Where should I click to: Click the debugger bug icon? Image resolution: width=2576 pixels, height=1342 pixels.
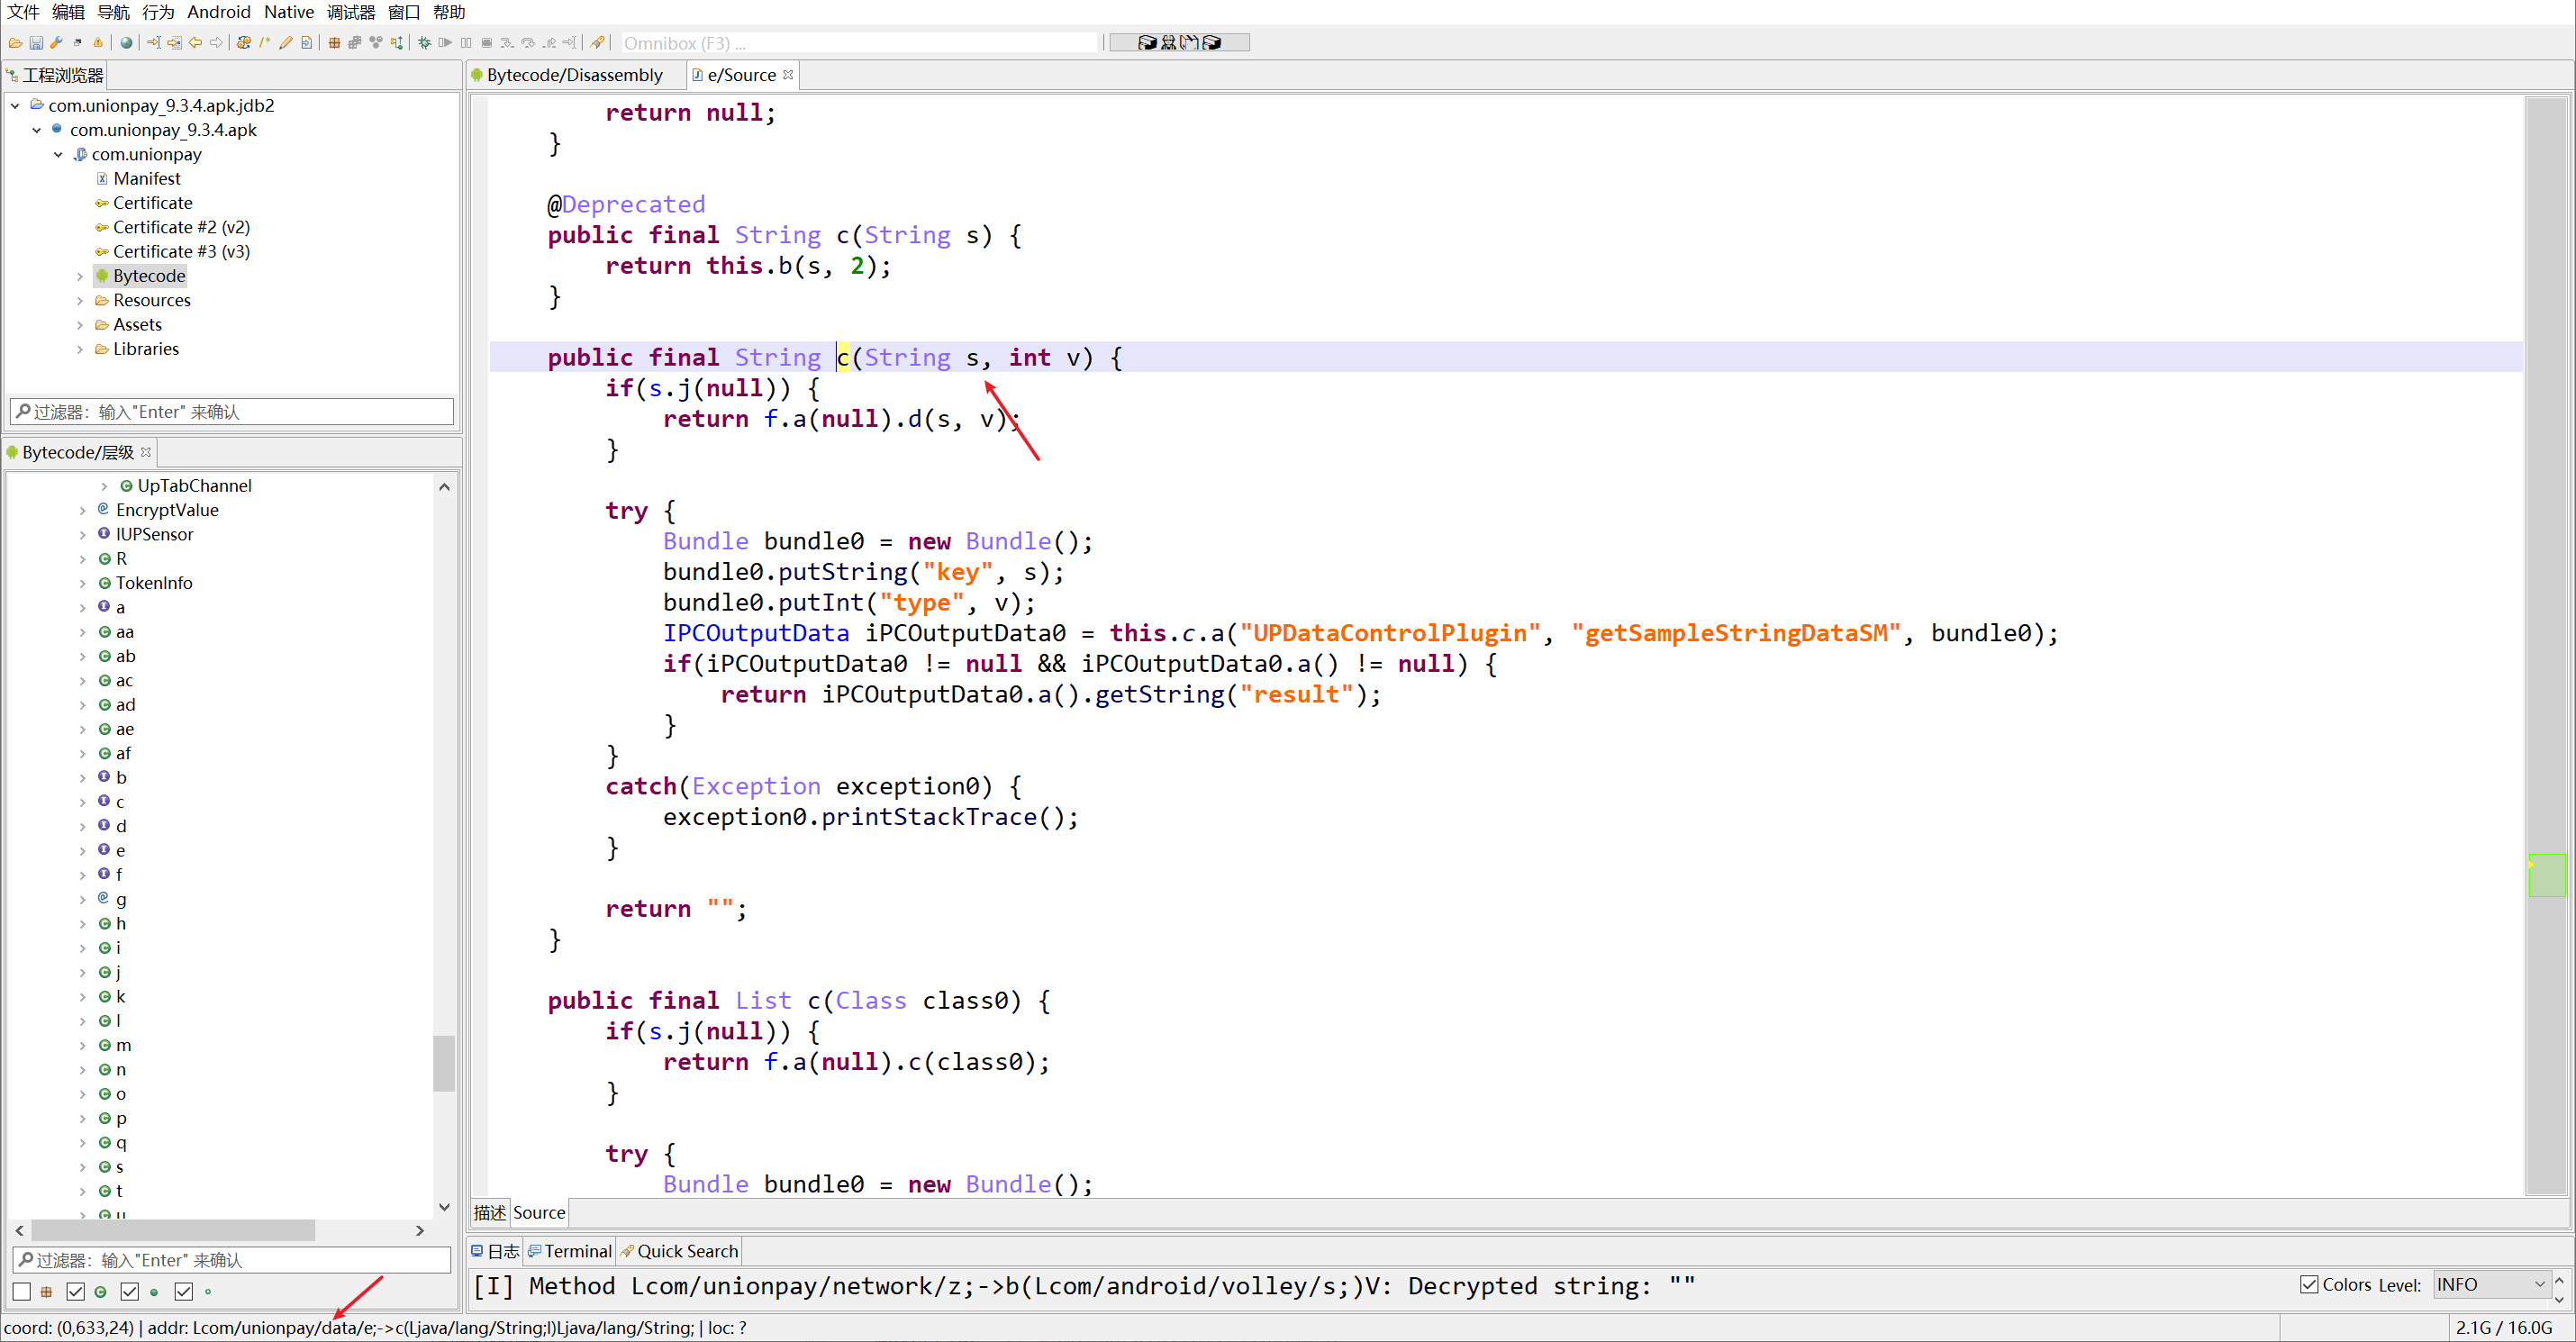[x=424, y=43]
